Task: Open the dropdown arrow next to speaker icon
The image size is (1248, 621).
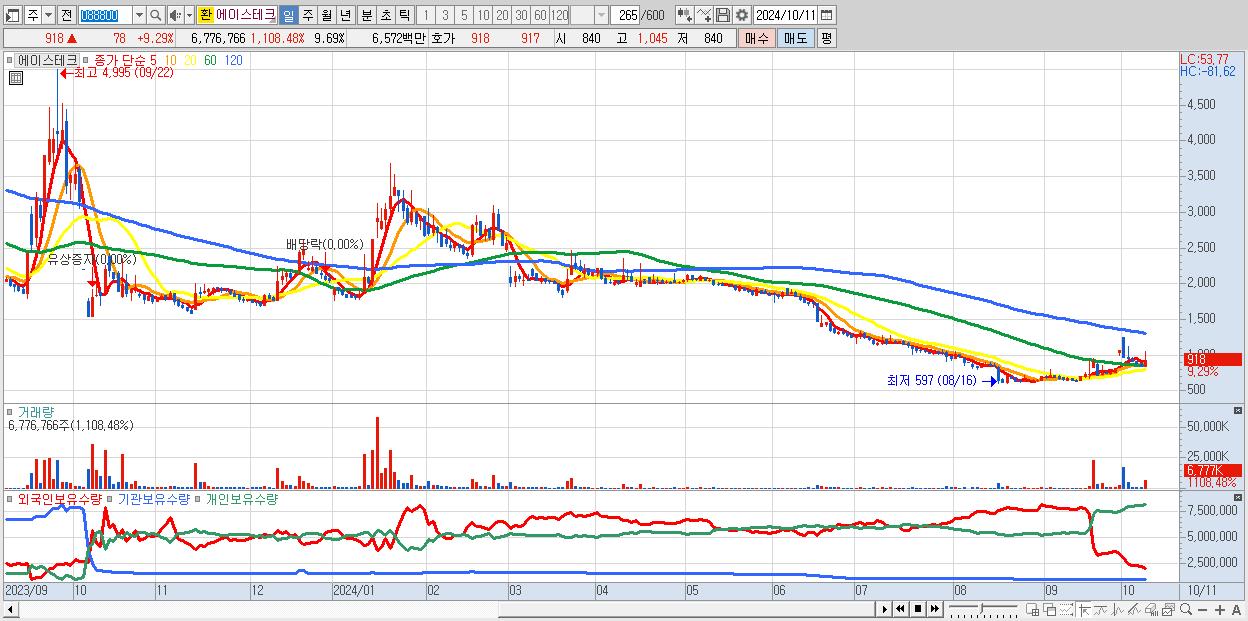Action: pyautogui.click(x=189, y=15)
